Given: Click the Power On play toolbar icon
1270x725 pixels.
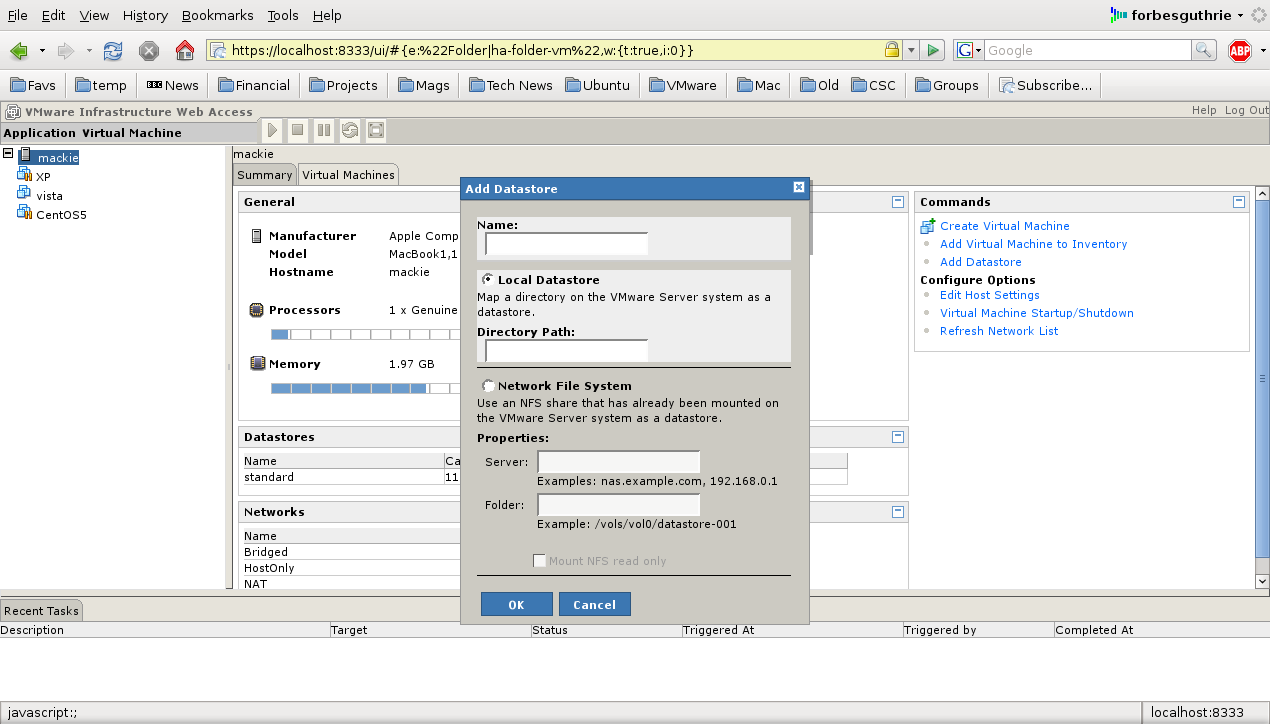Looking at the screenshot, I should (272, 130).
